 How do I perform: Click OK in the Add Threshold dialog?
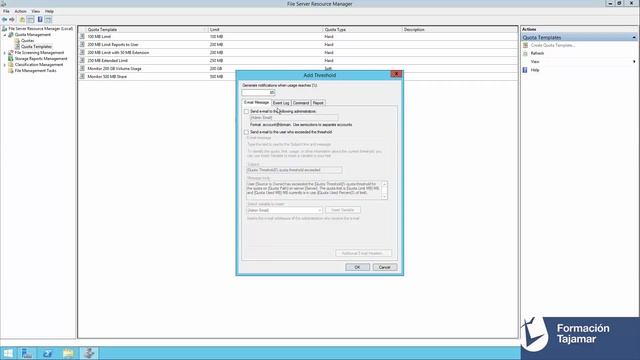click(358, 267)
